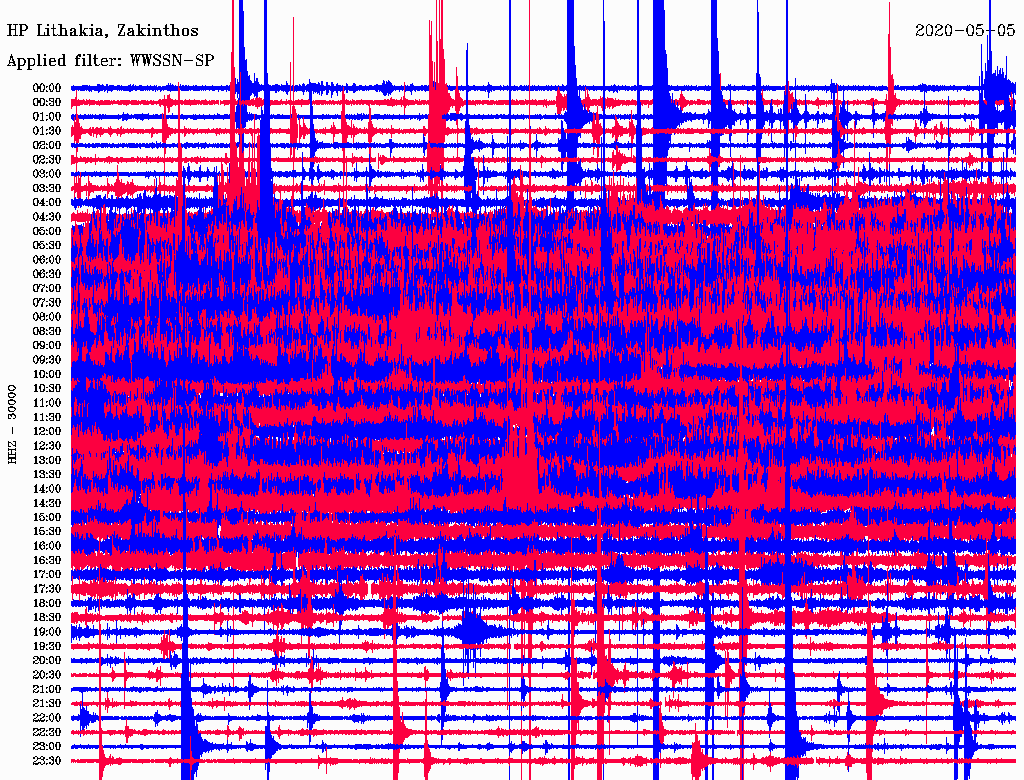Viewport: 1024px width, 780px height.
Task: Select the 15:00 time row label
Action: point(47,517)
